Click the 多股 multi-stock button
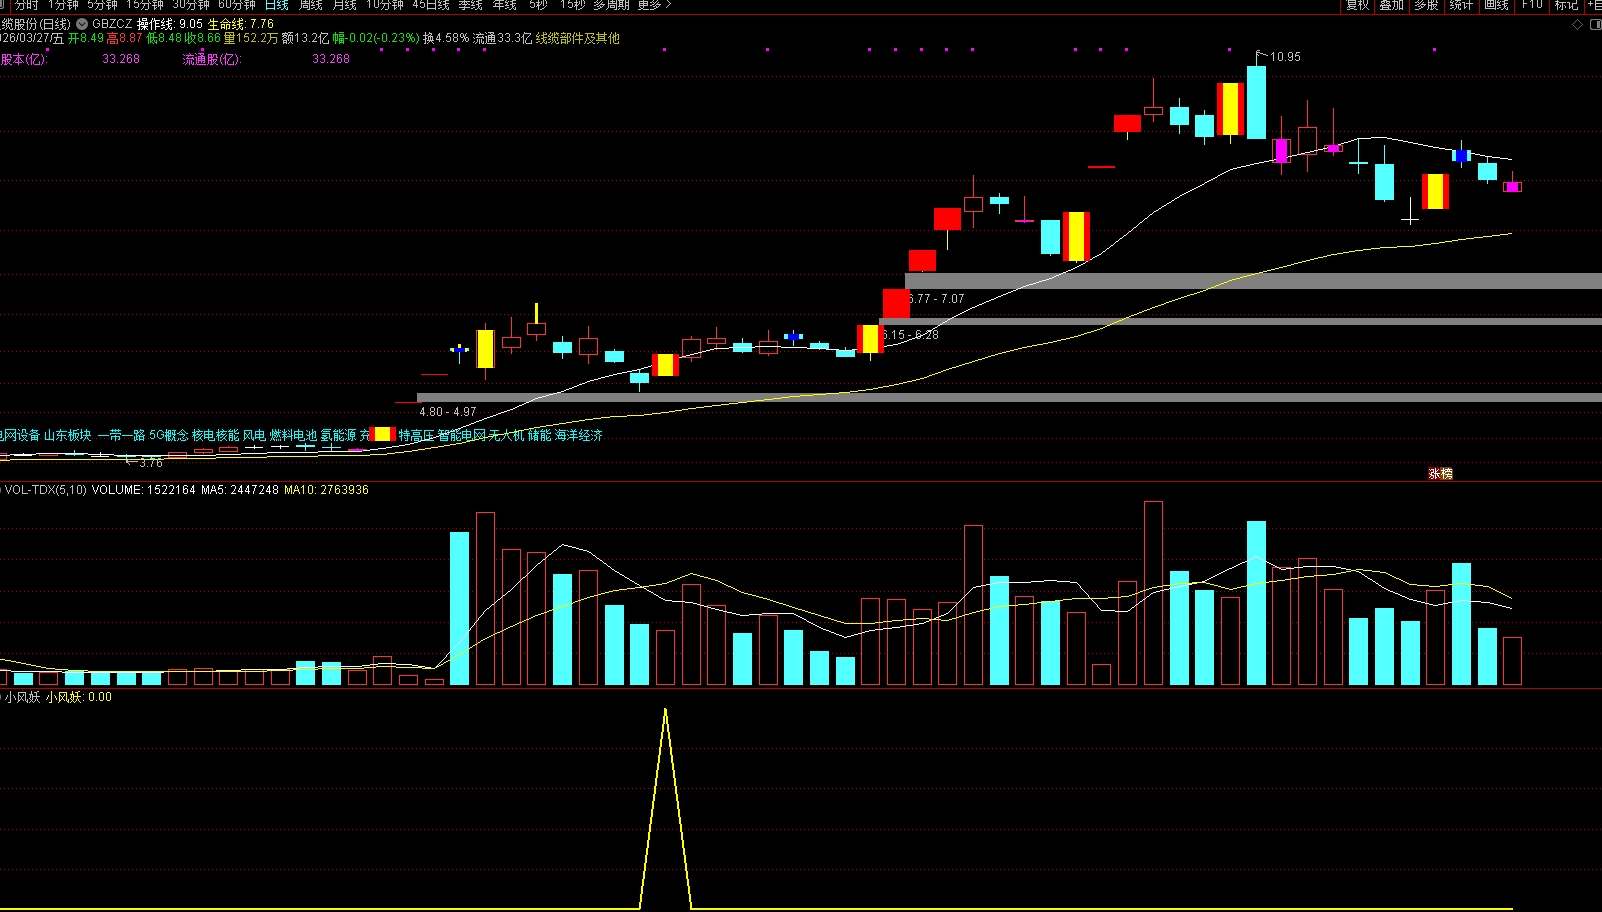 point(1426,5)
